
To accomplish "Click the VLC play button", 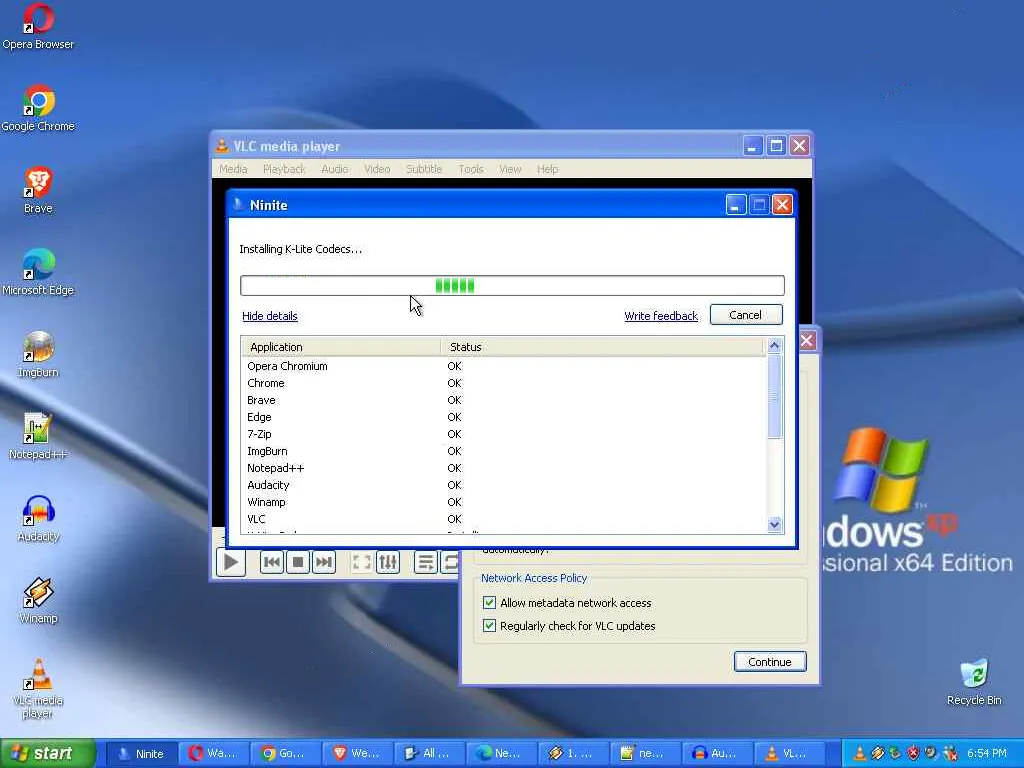I will (x=231, y=562).
